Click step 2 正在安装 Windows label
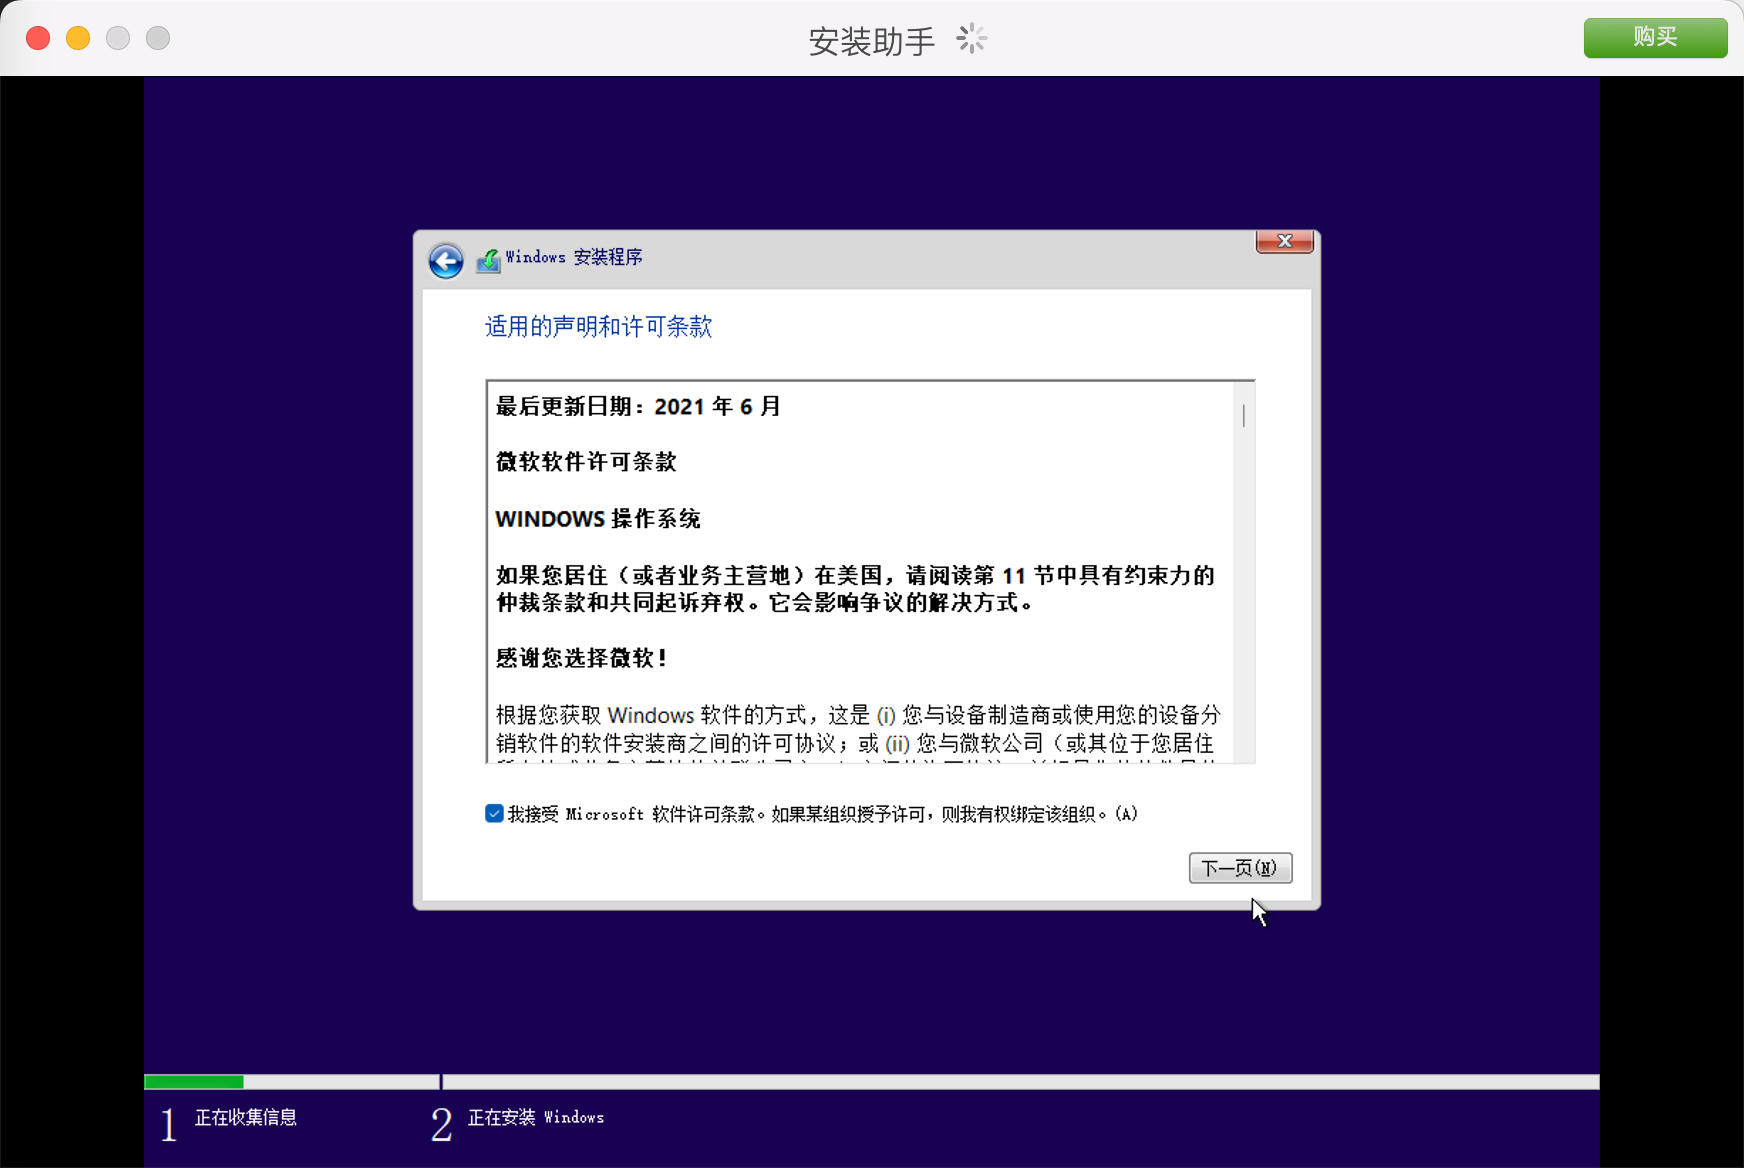Image resolution: width=1744 pixels, height=1168 pixels. (x=535, y=1117)
